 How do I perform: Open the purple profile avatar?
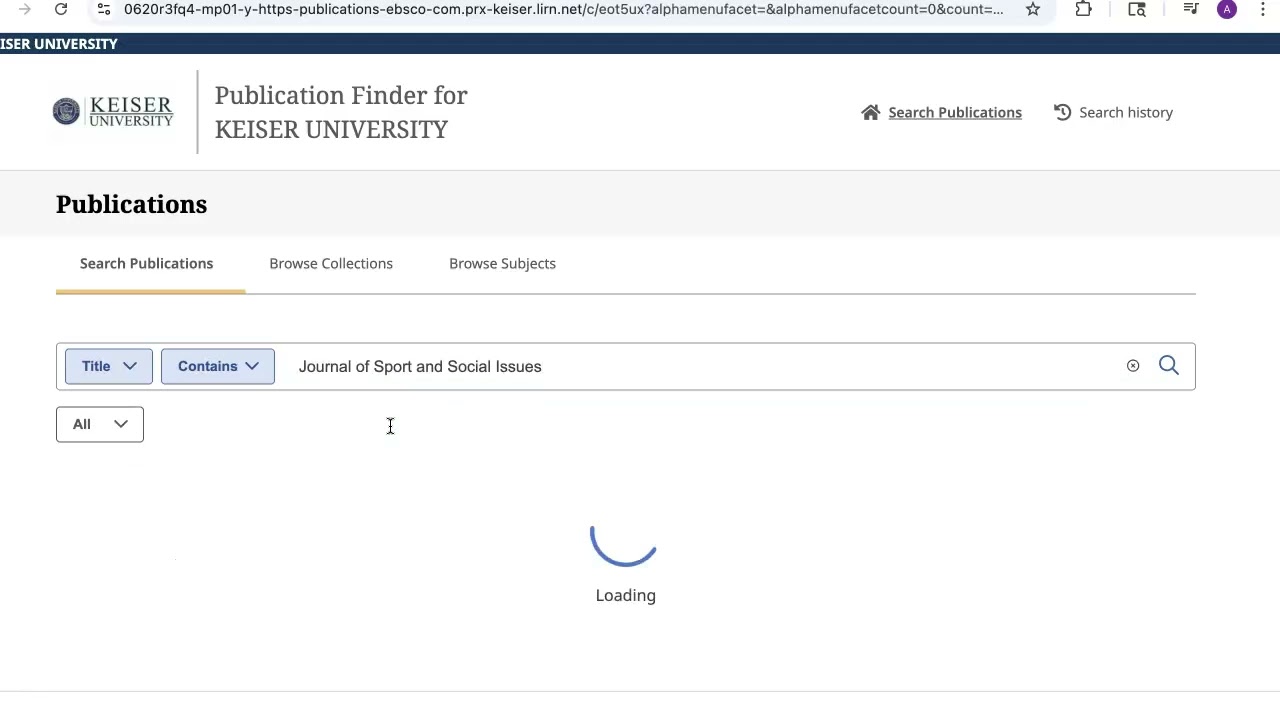1227,9
